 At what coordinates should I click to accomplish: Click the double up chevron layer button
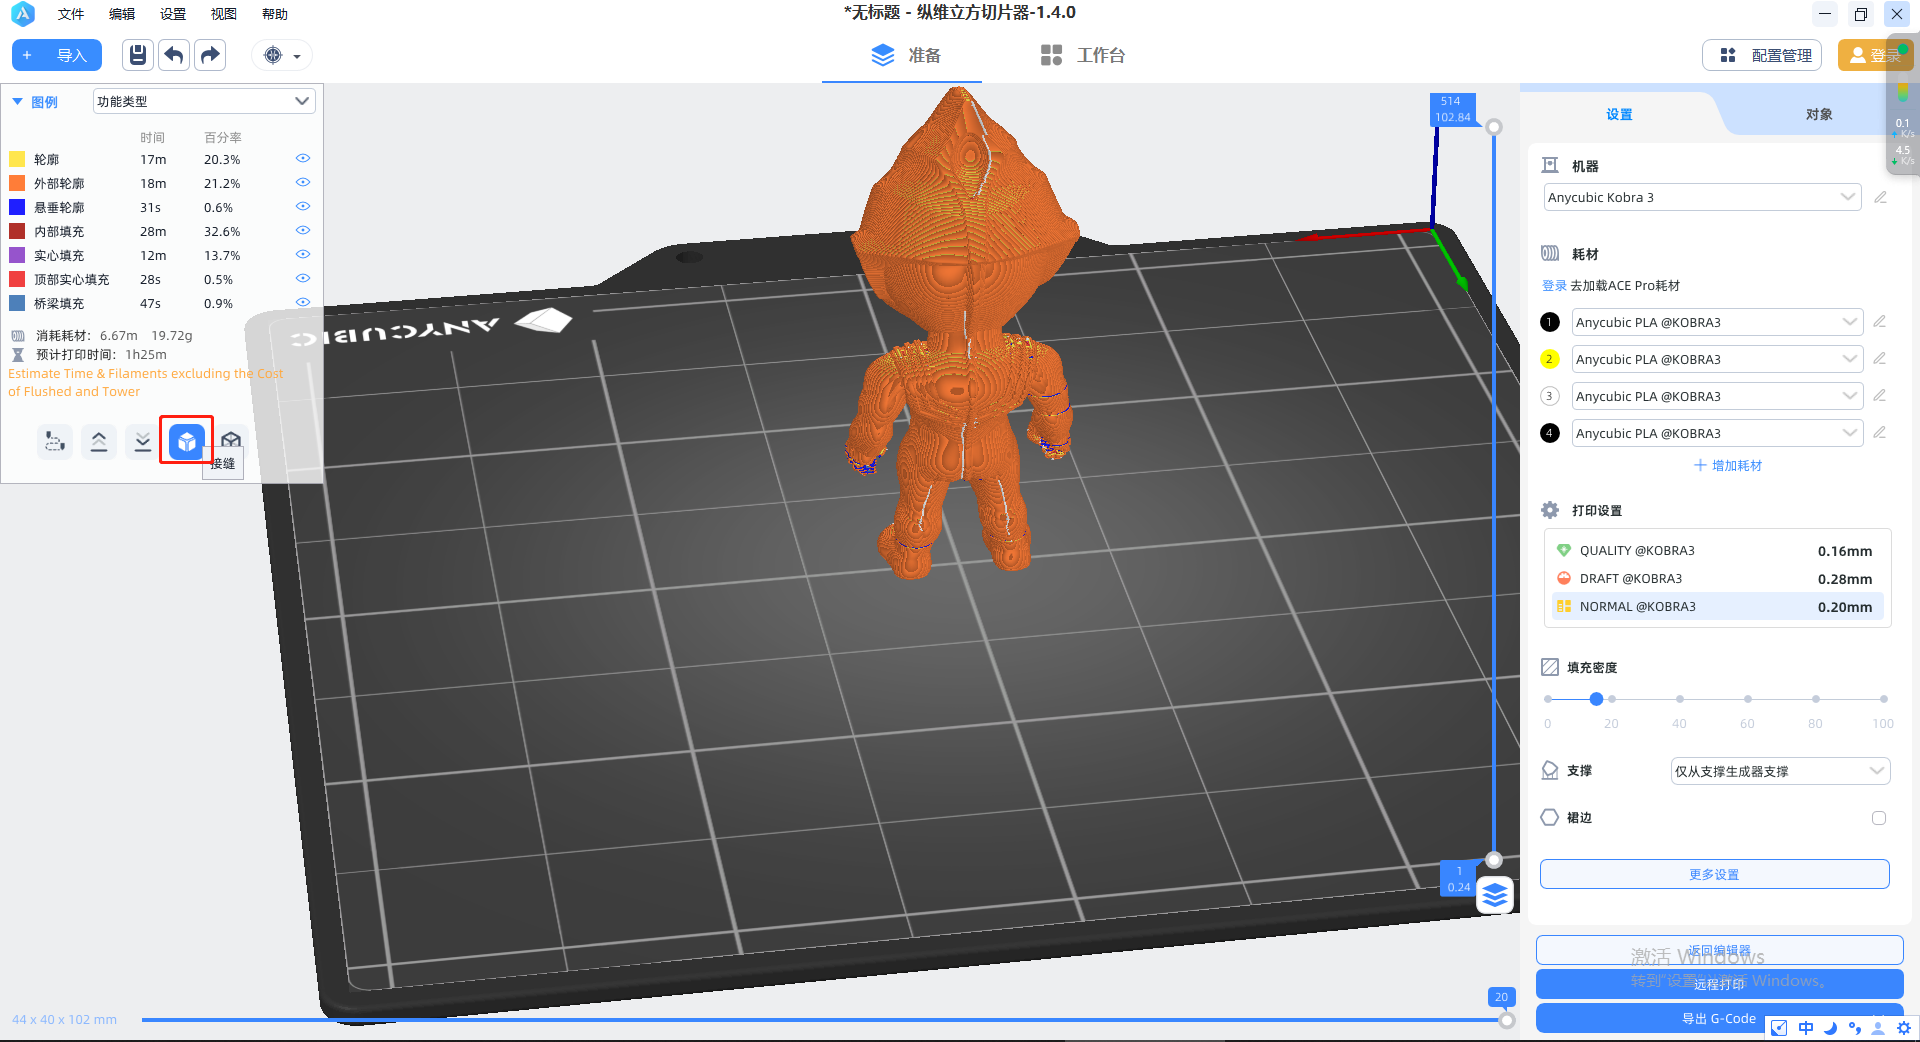99,441
